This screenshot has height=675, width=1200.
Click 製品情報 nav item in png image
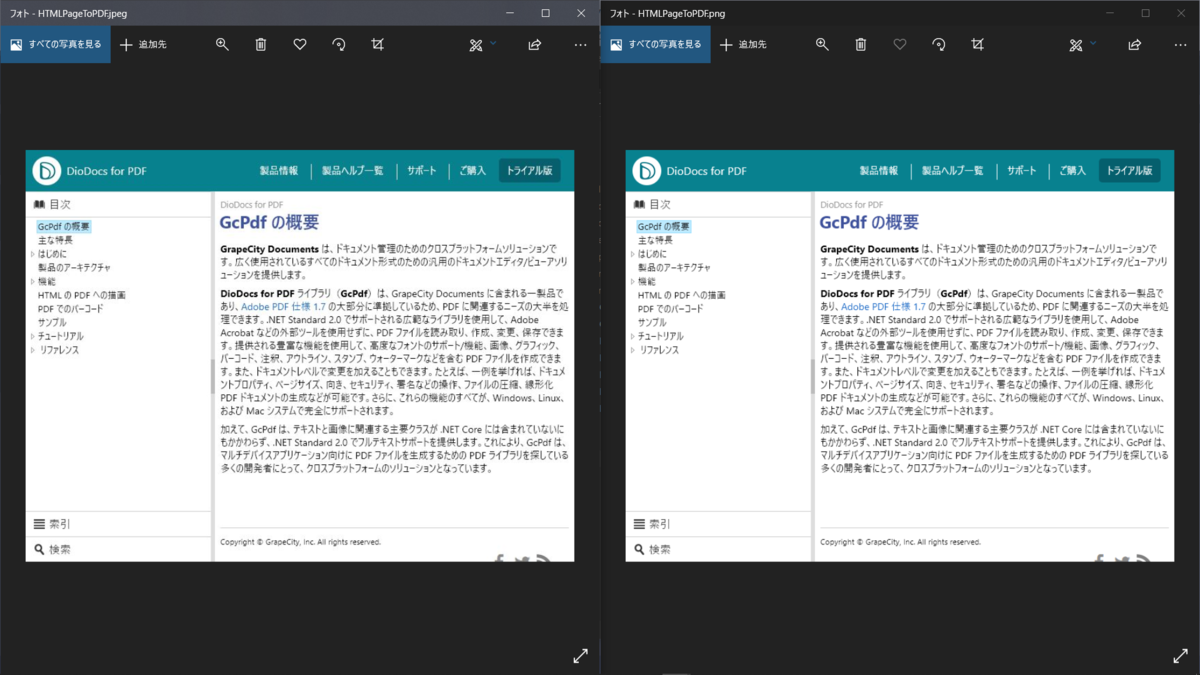[879, 171]
